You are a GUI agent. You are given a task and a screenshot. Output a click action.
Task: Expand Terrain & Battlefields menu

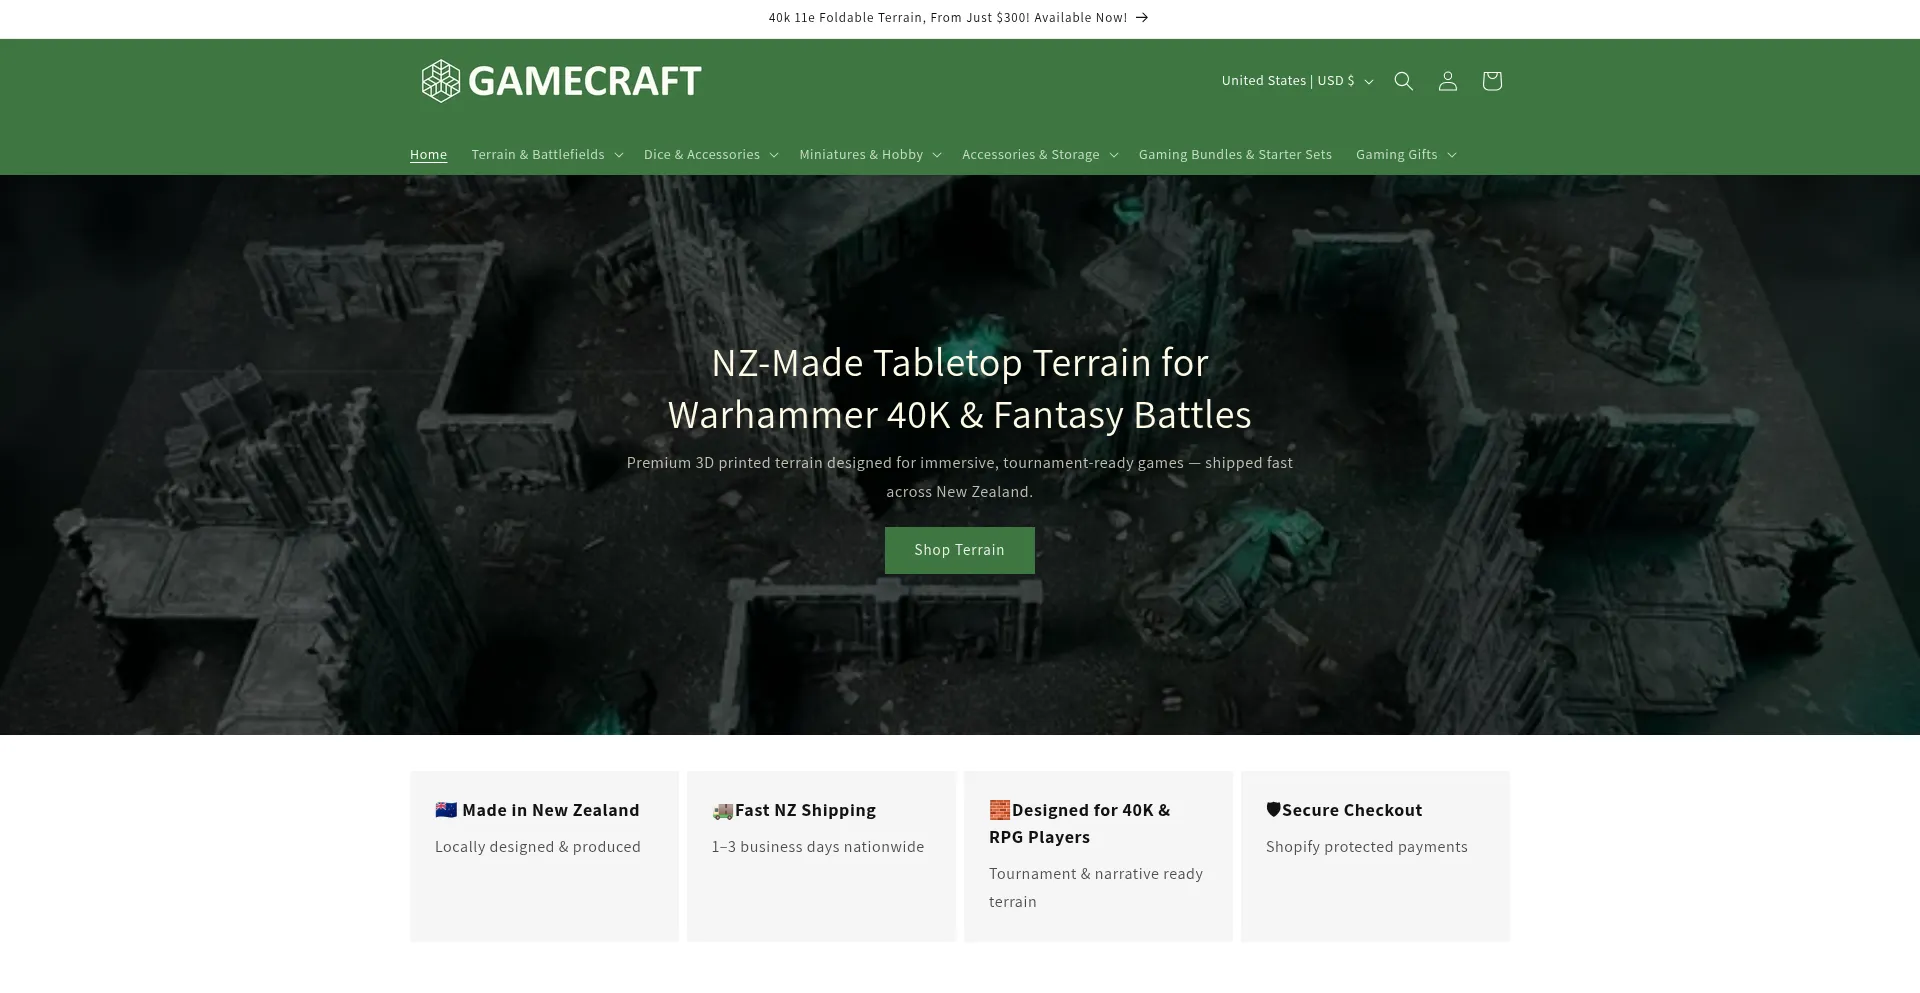pos(547,154)
